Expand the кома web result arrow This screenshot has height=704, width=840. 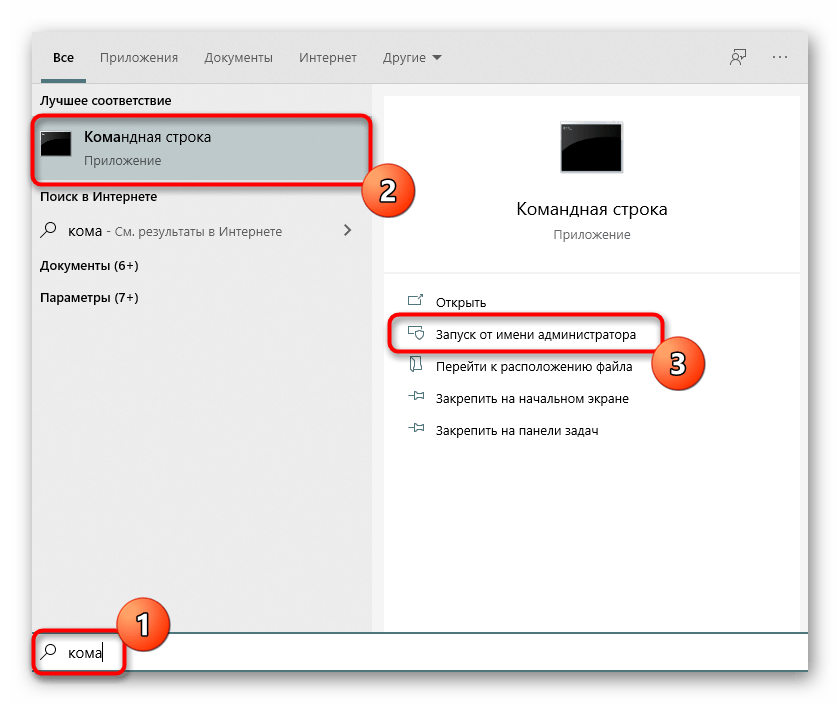pos(347,231)
